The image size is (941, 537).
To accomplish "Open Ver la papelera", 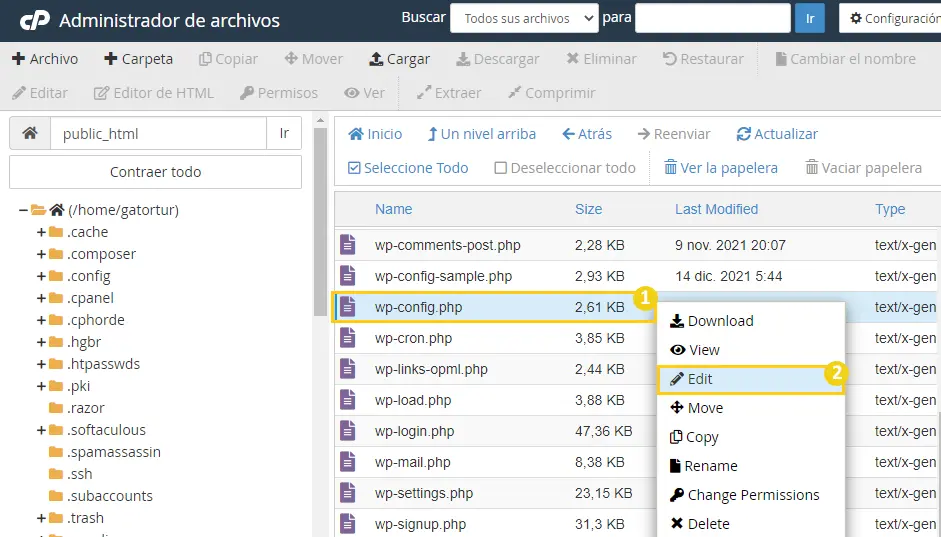I will pos(721,168).
